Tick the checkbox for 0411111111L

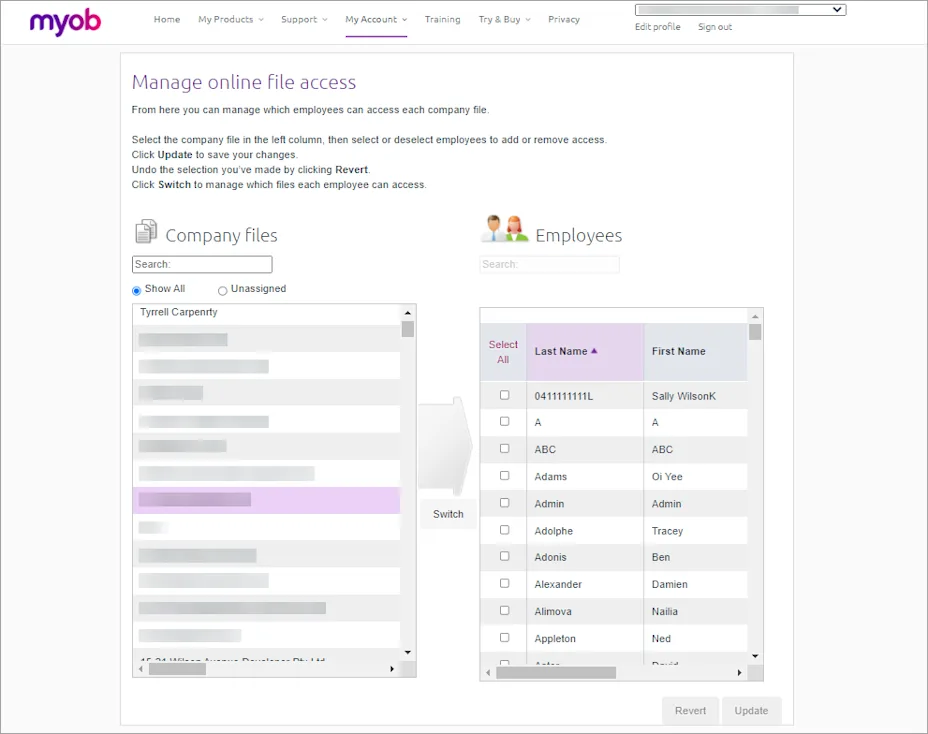tap(504, 395)
